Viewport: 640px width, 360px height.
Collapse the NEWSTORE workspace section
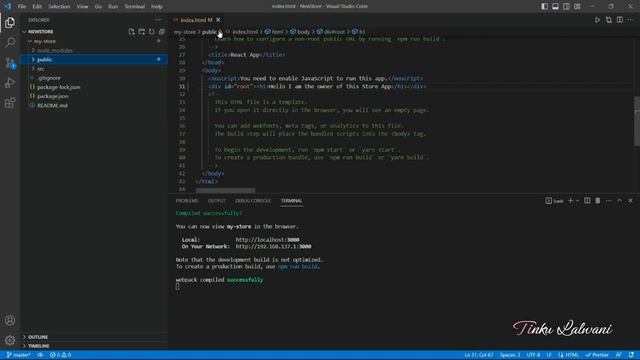39,31
